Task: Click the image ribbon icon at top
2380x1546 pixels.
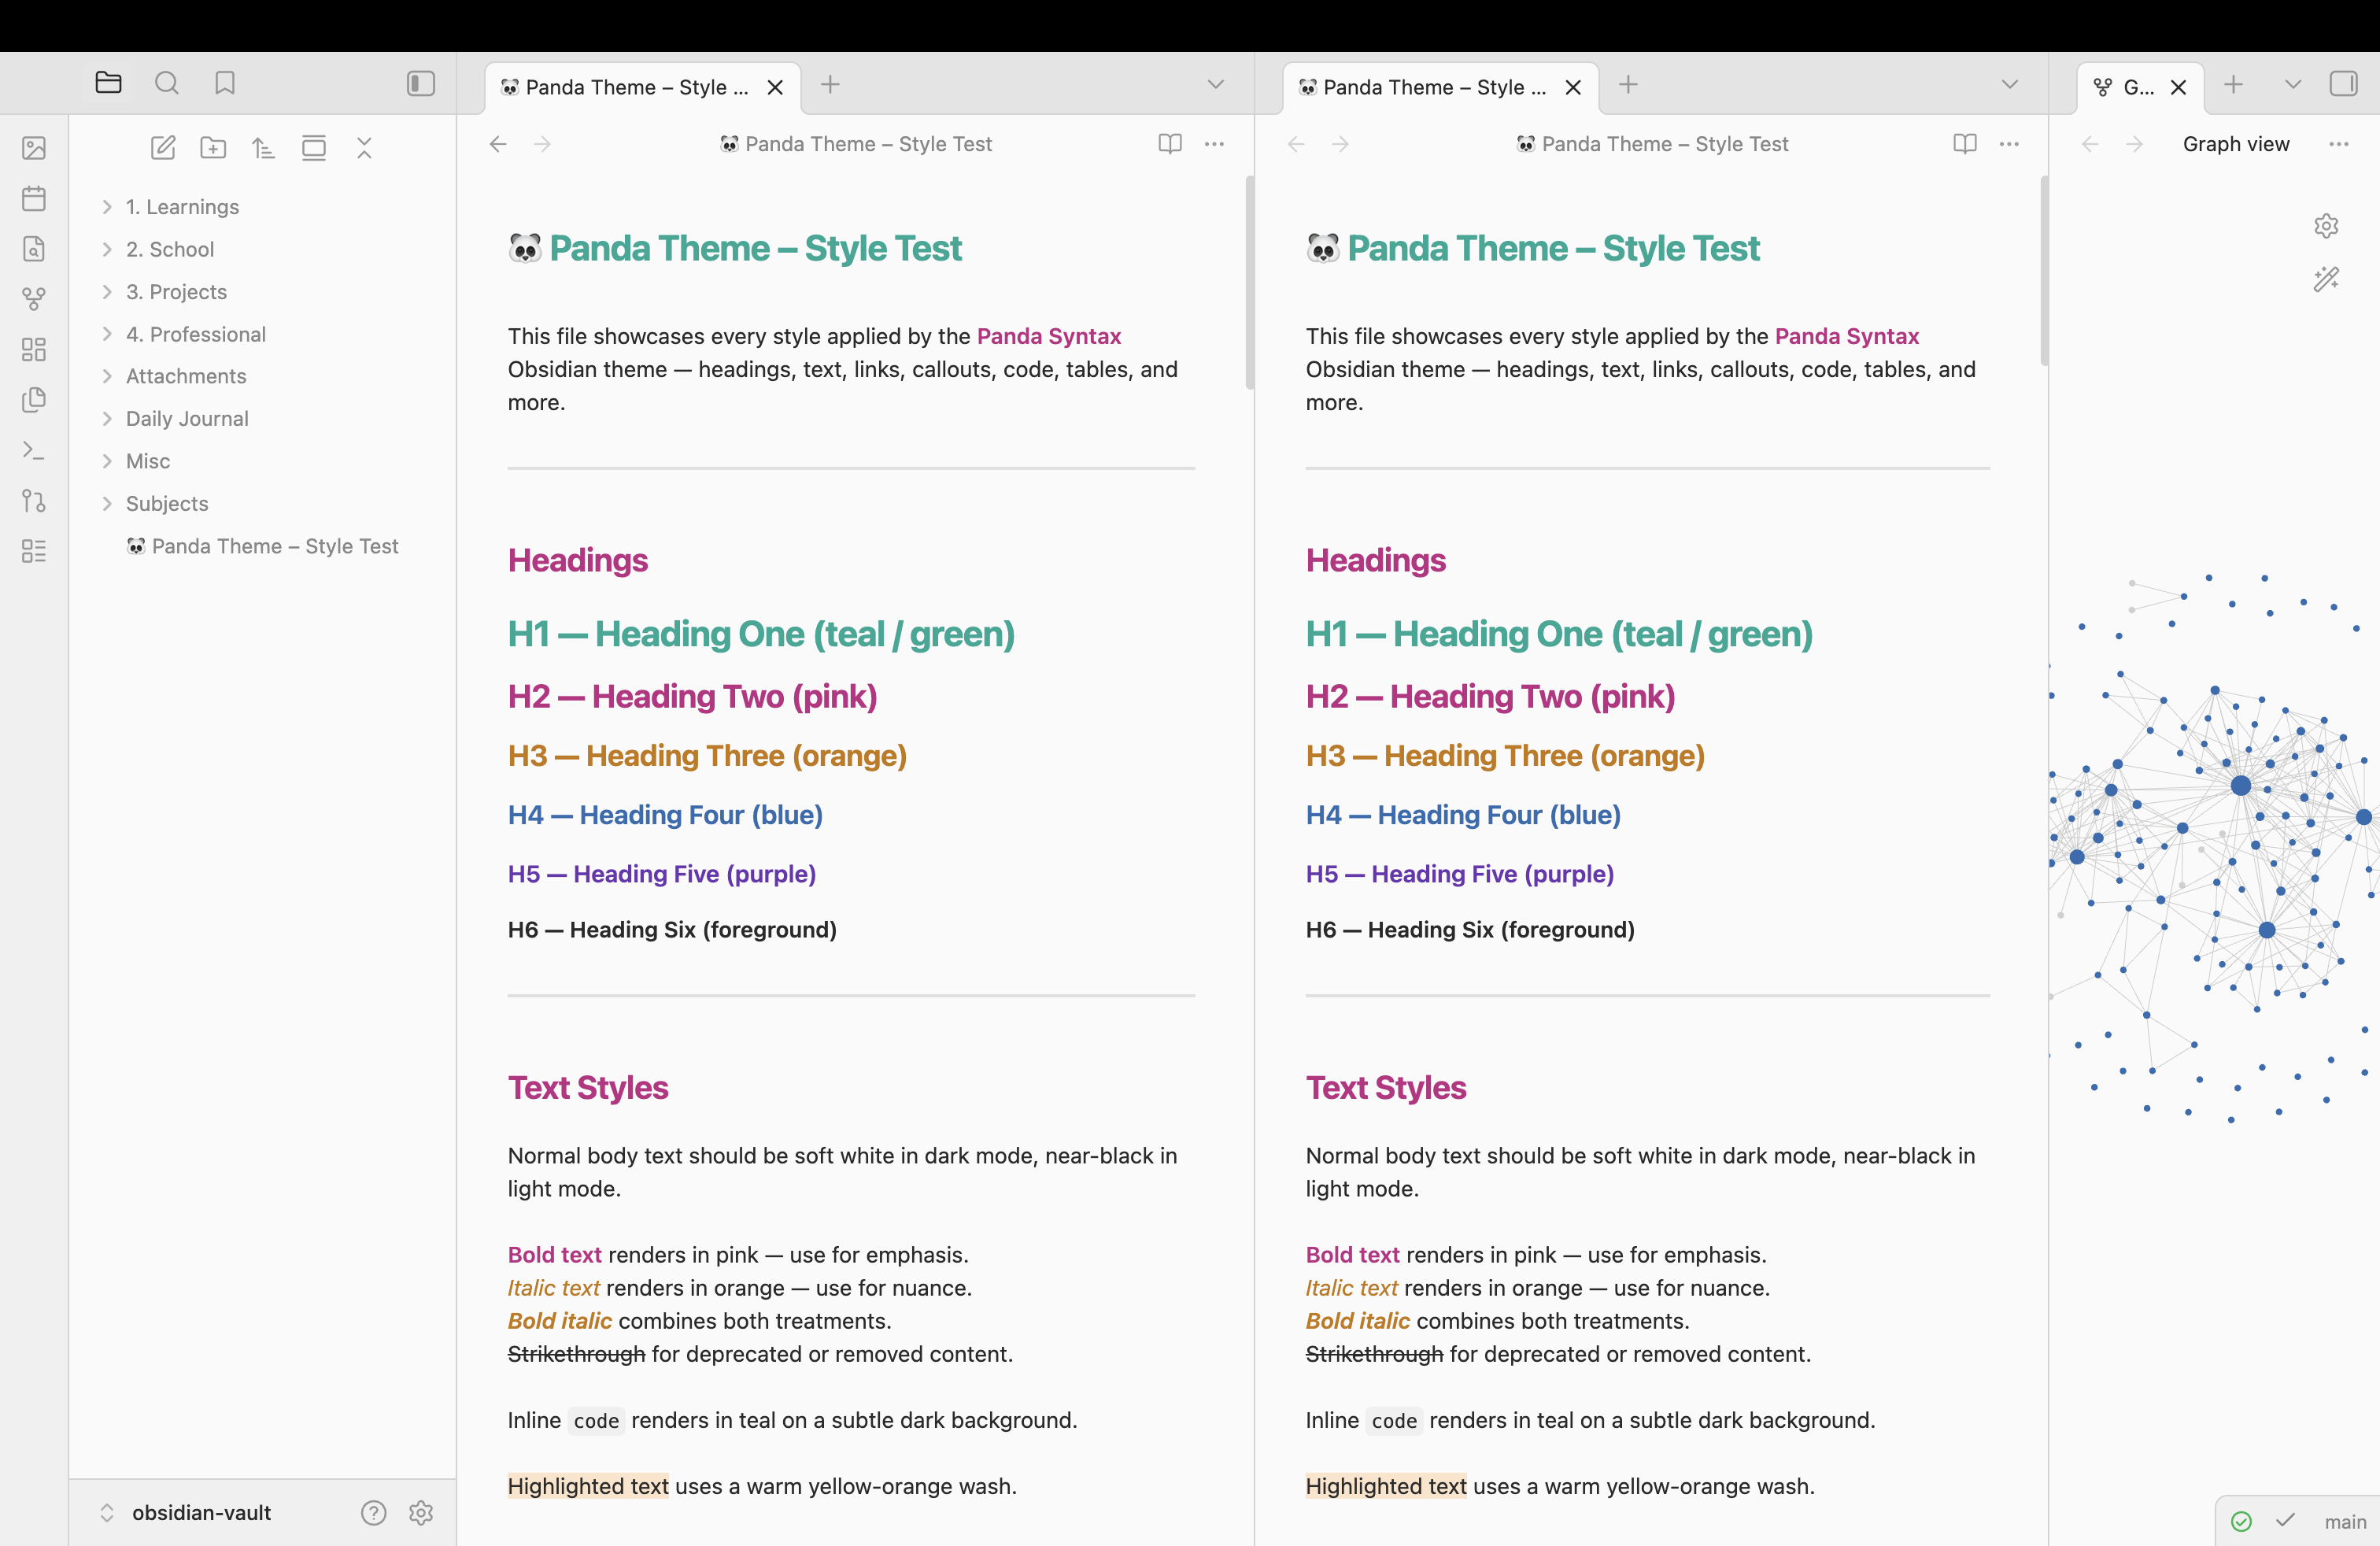Action: tap(34, 148)
